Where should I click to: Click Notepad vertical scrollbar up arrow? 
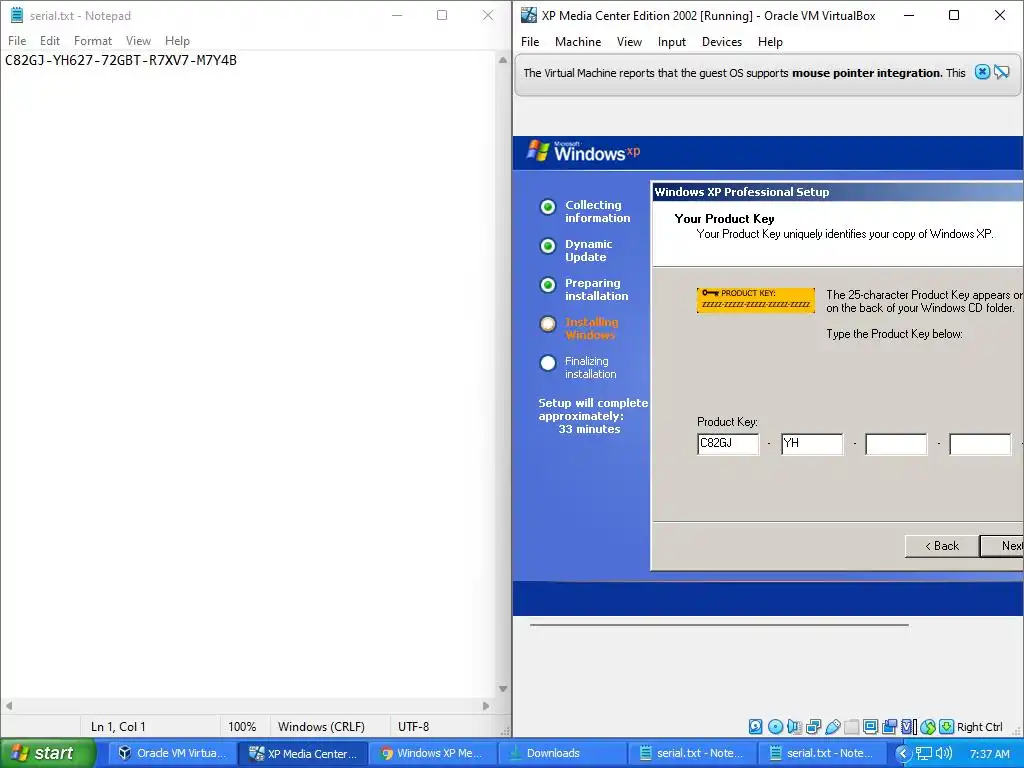click(502, 60)
